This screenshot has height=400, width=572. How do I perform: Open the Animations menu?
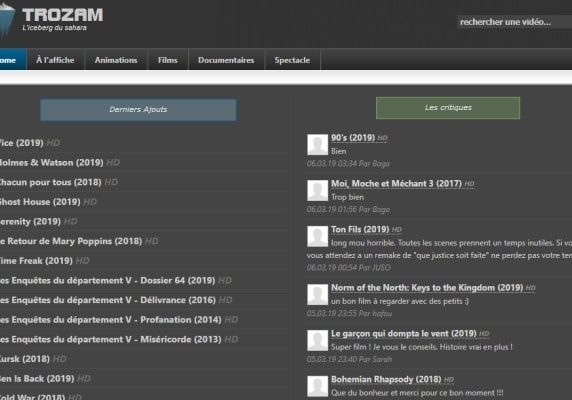pos(116,60)
